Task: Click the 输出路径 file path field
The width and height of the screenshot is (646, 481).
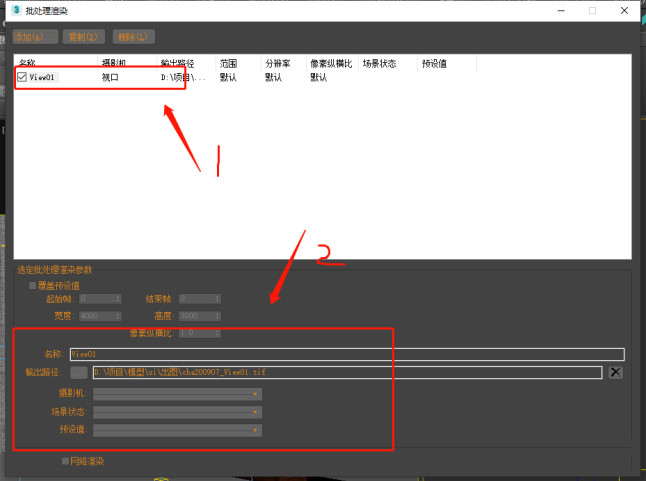Action: tap(347, 372)
